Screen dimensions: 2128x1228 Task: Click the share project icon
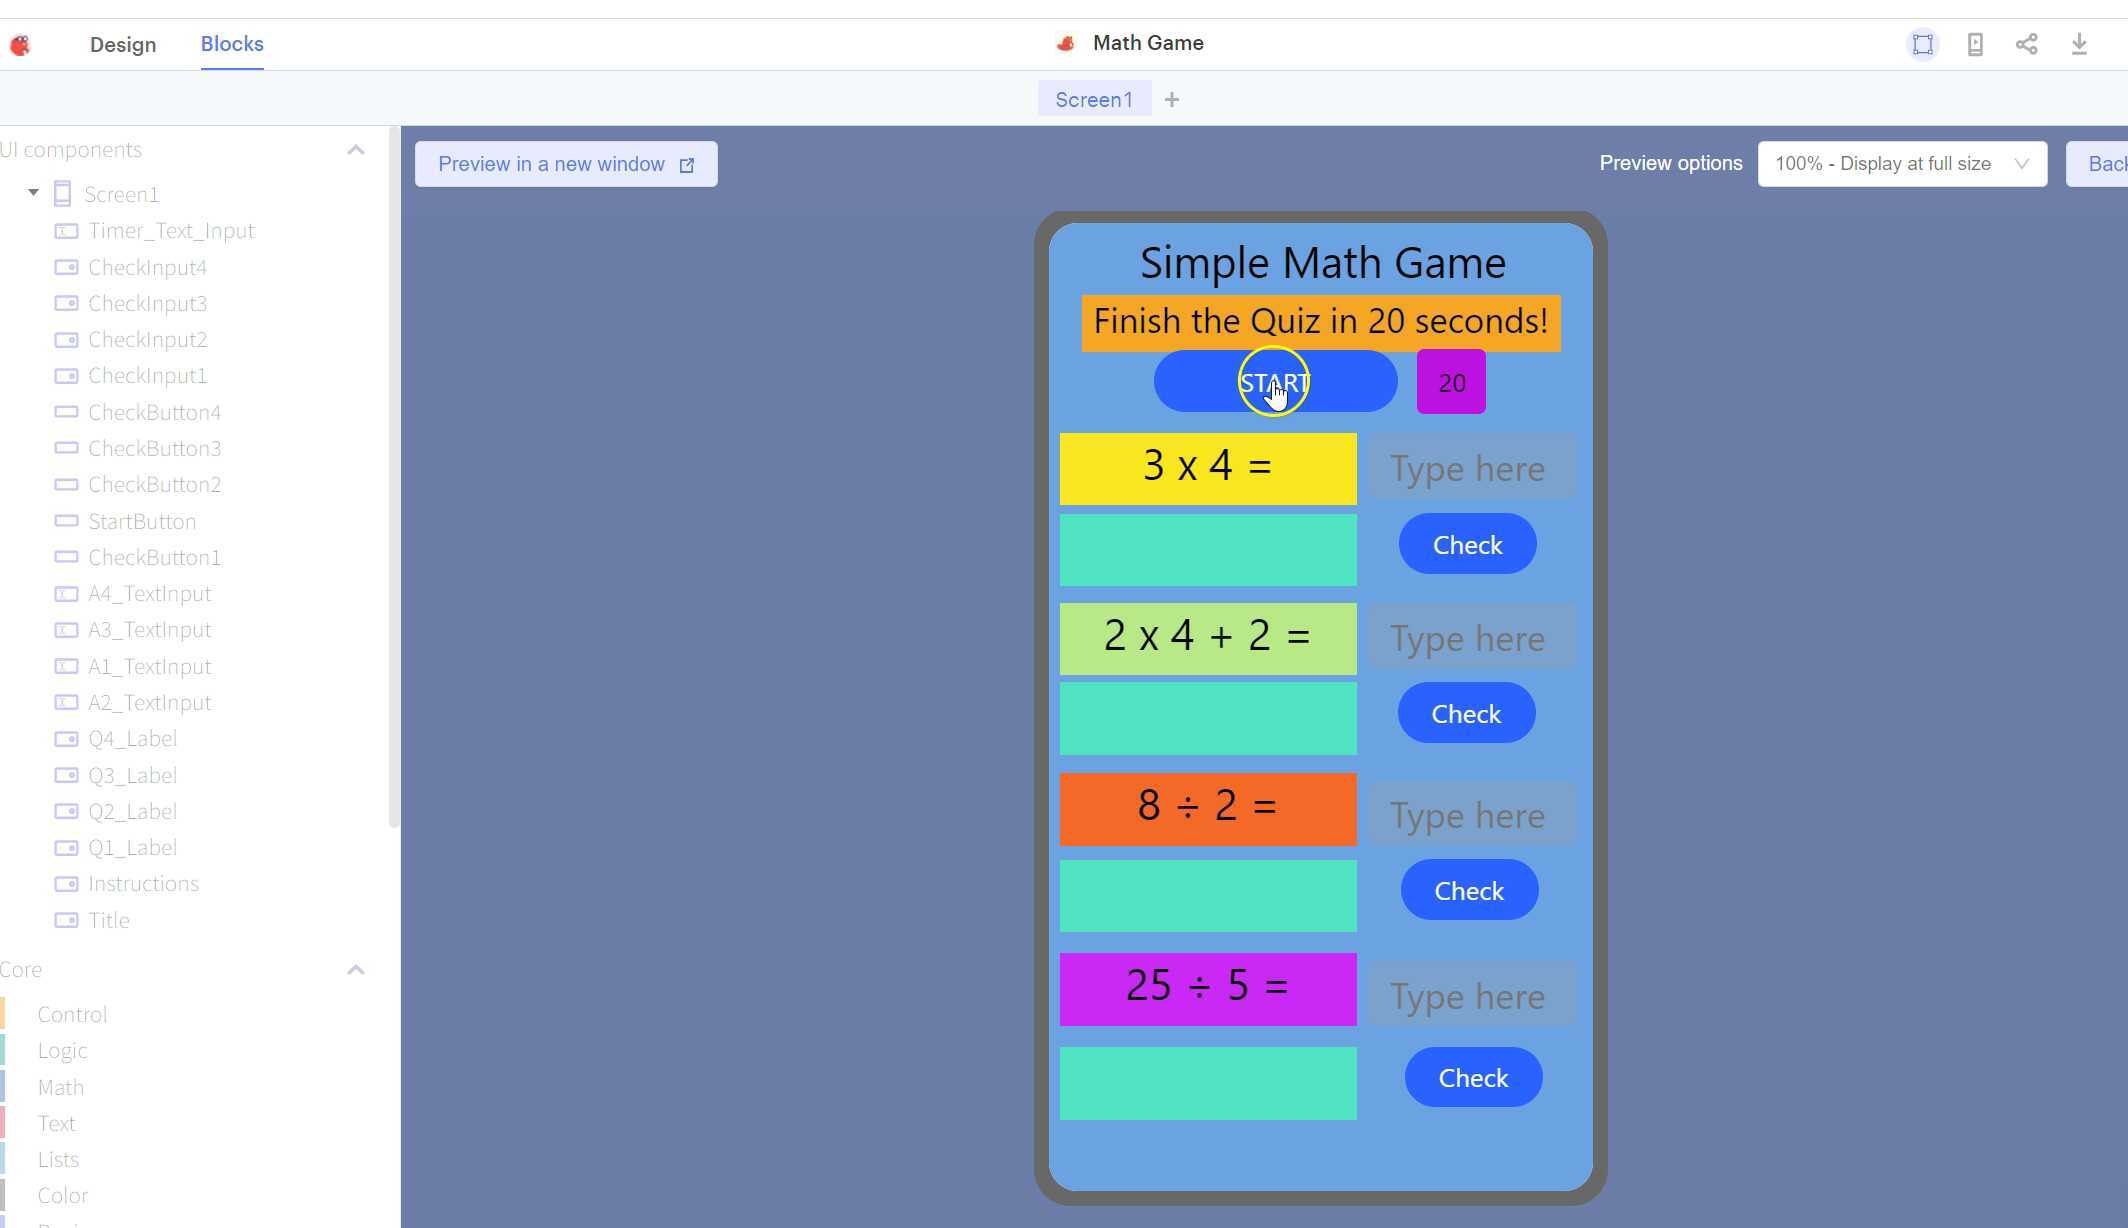(x=2027, y=45)
